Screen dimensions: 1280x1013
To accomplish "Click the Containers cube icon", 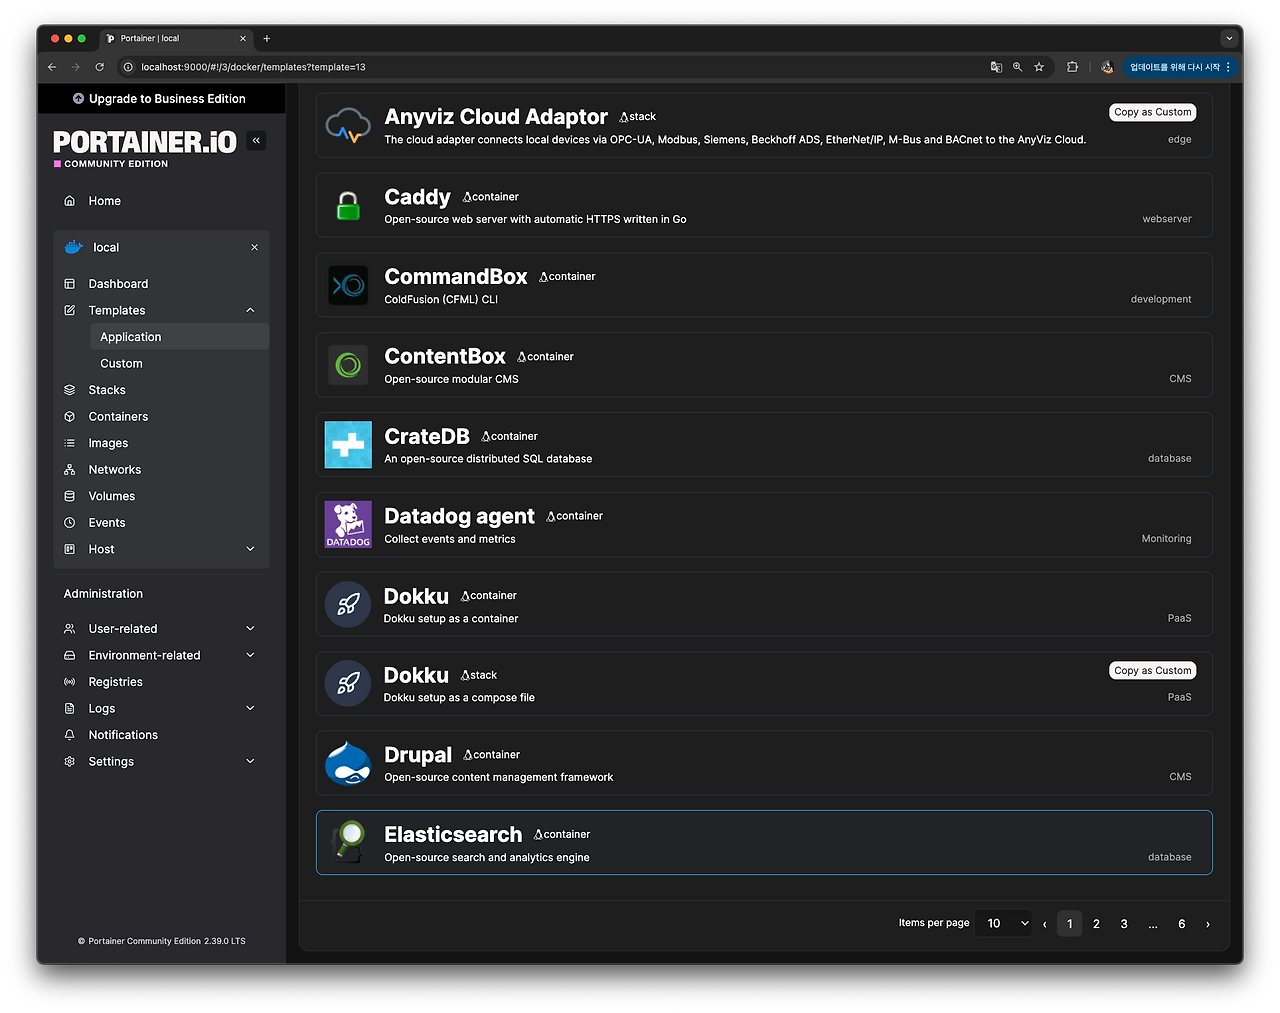I will pyautogui.click(x=70, y=417).
